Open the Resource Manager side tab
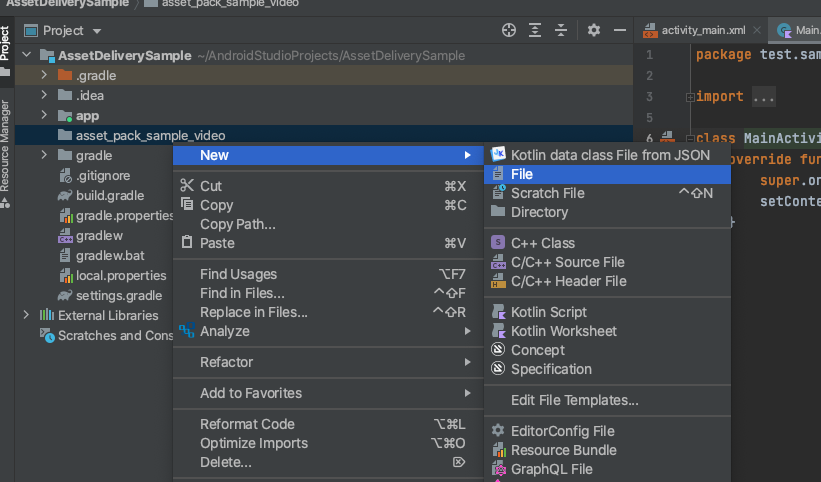The height and width of the screenshot is (482, 821). [5, 154]
